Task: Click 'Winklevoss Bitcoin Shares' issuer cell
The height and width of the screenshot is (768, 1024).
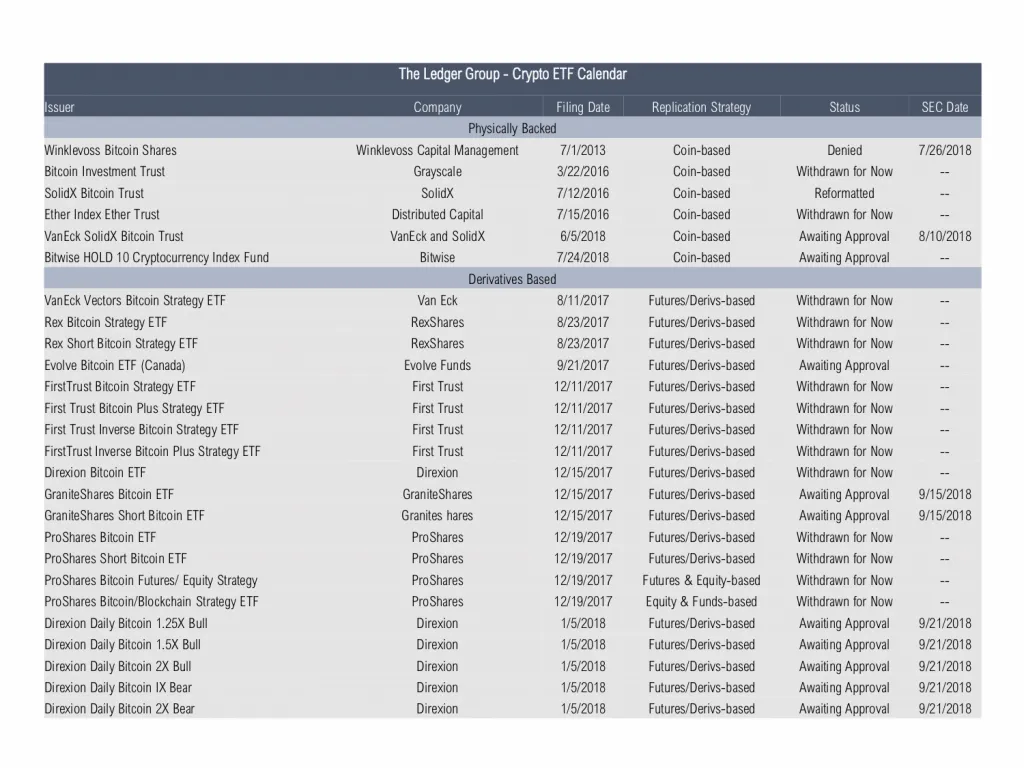Action: [x=110, y=150]
